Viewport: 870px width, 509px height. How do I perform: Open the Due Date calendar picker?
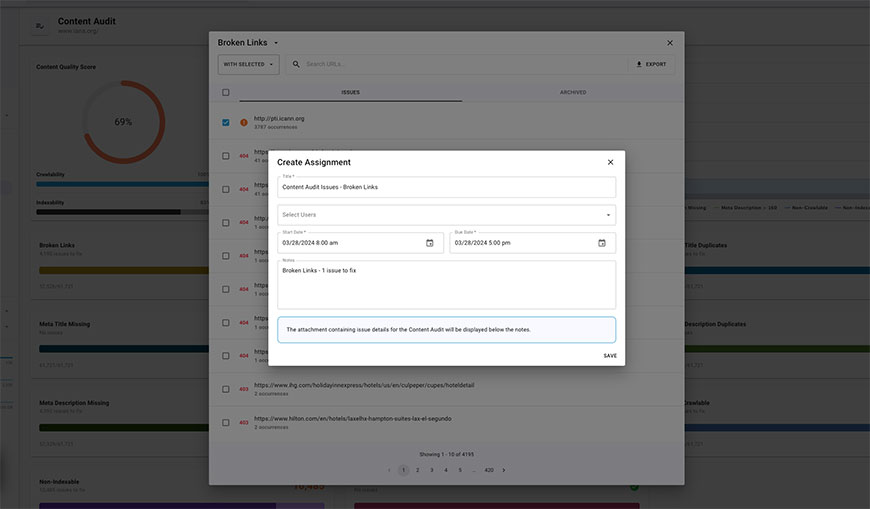click(602, 243)
